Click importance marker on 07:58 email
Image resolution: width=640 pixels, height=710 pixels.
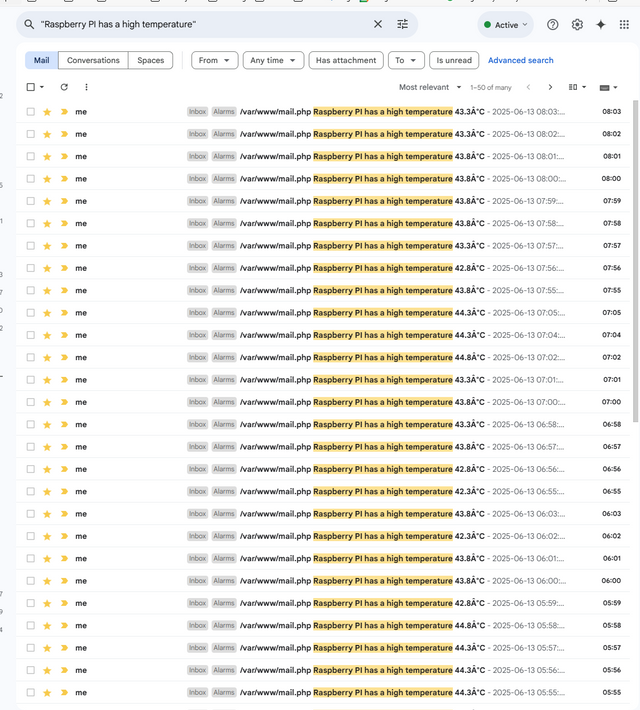point(64,223)
